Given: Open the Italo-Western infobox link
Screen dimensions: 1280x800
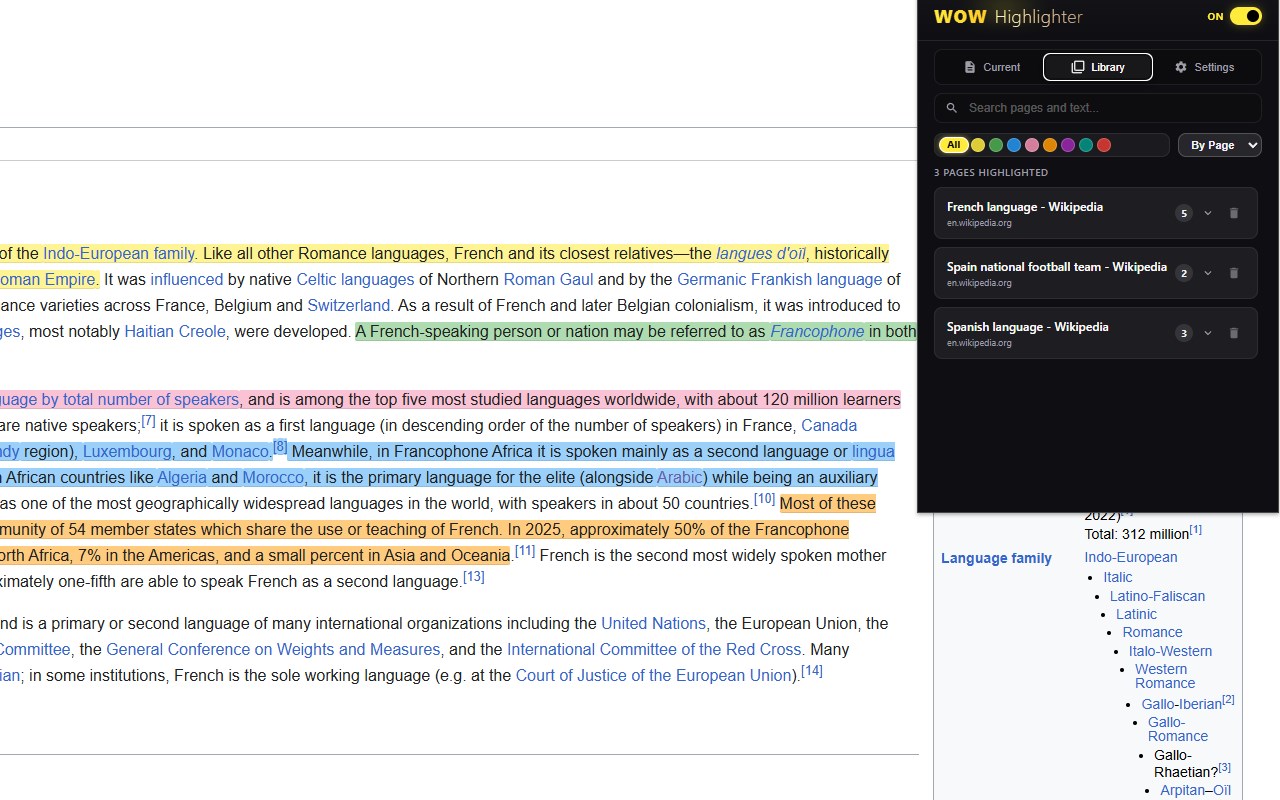Looking at the screenshot, I should coord(1170,651).
